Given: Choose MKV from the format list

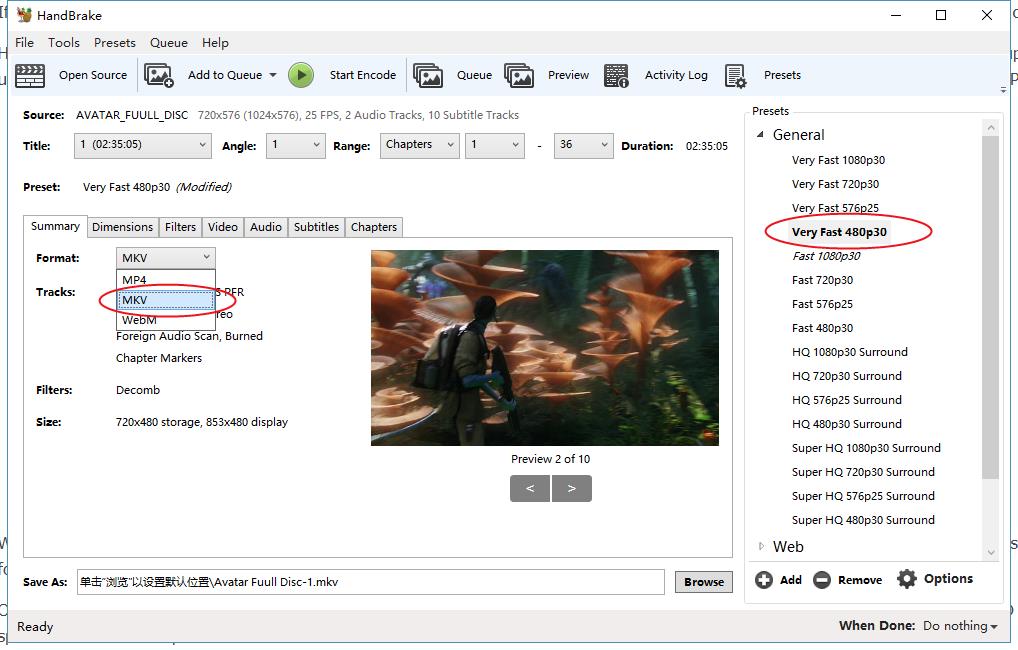Looking at the screenshot, I should [x=166, y=300].
